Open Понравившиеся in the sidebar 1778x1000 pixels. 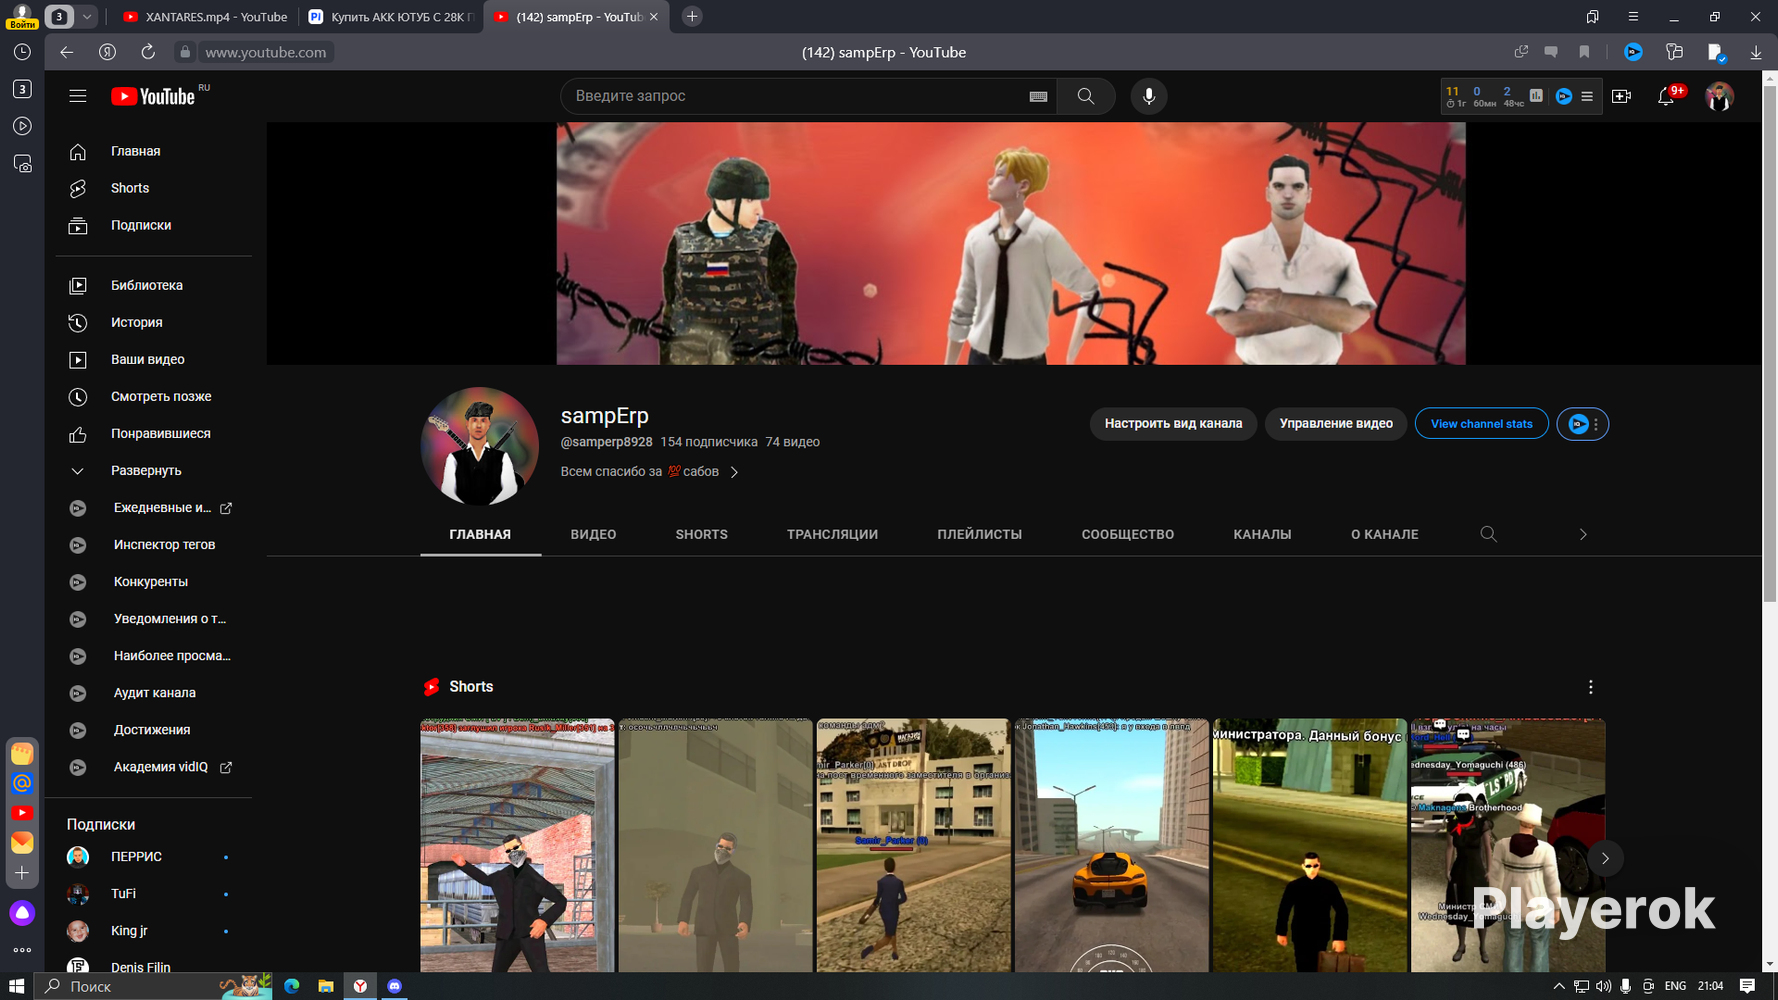click(x=150, y=433)
